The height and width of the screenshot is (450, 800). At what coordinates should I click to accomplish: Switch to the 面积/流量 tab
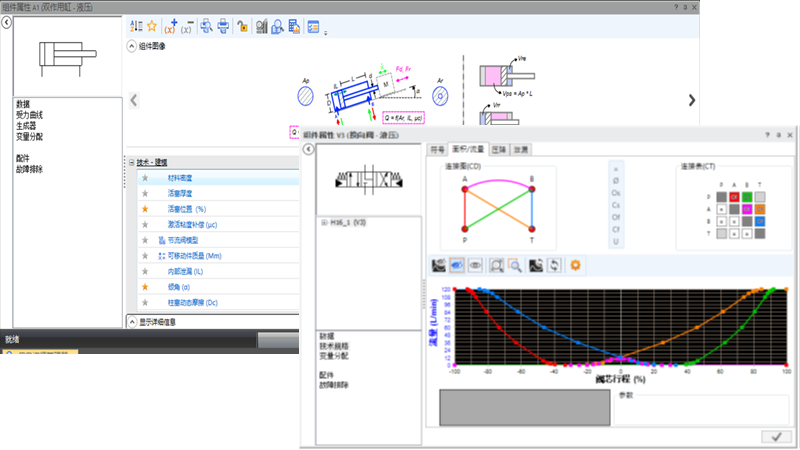468,149
